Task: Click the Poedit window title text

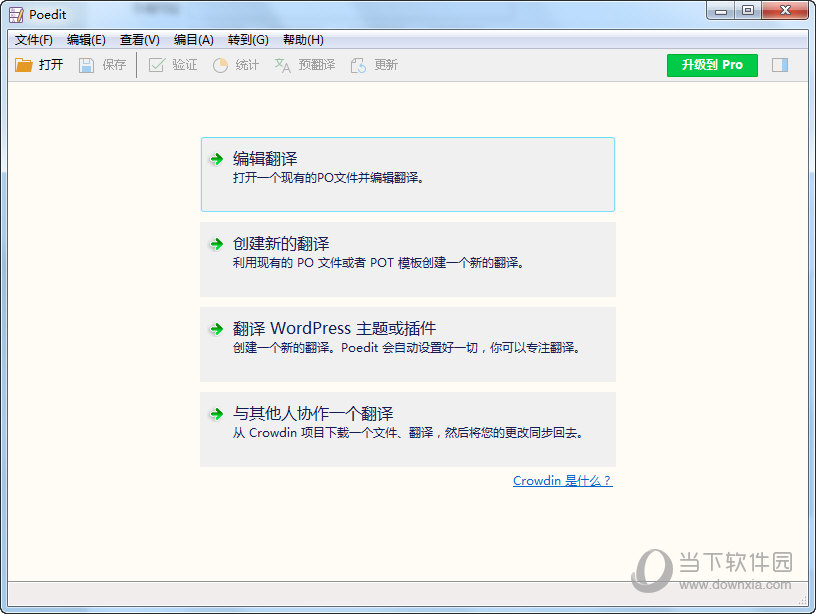Action: (47, 15)
